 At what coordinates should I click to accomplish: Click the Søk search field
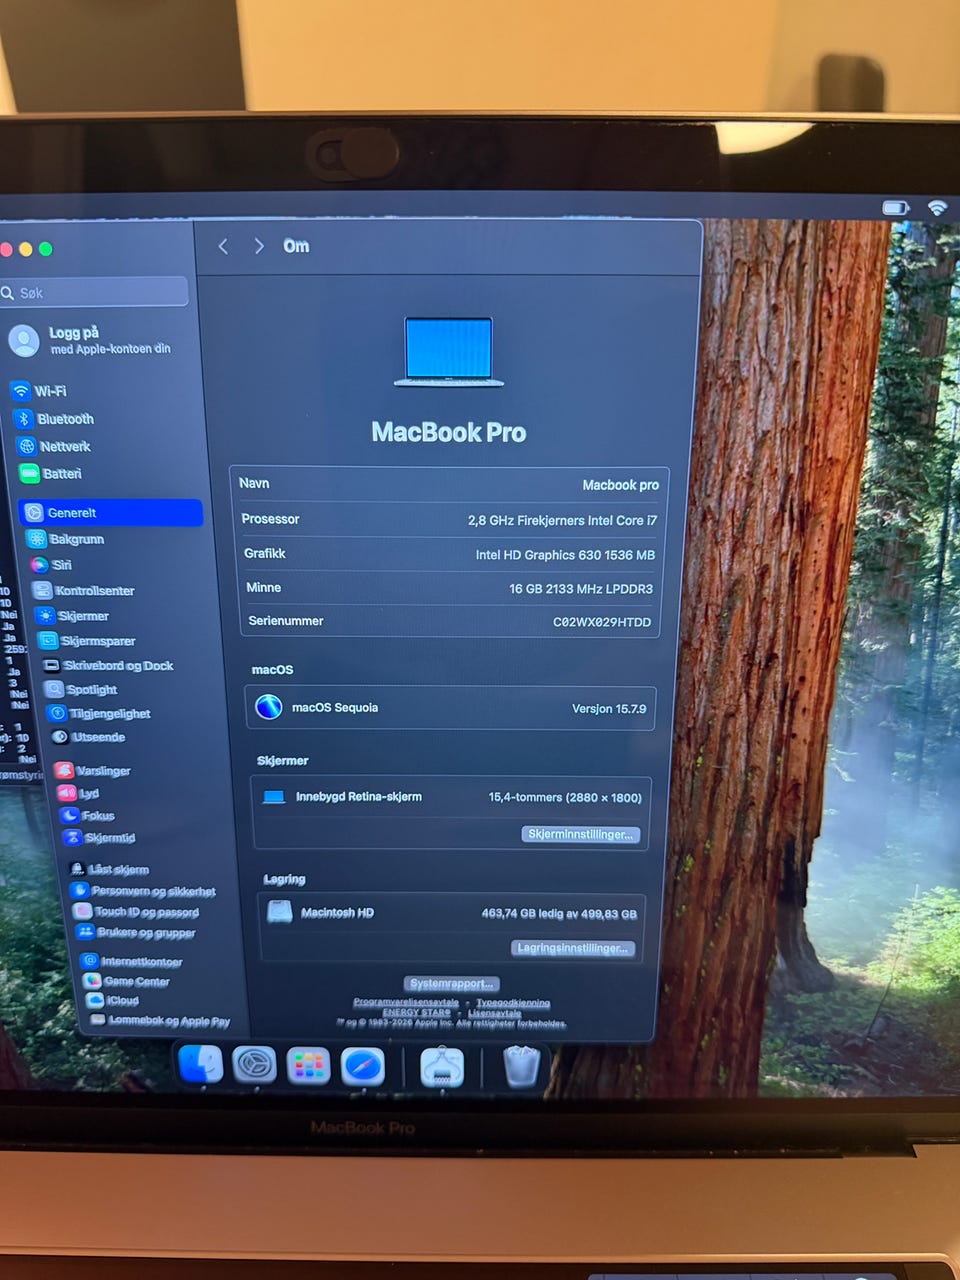(x=94, y=292)
